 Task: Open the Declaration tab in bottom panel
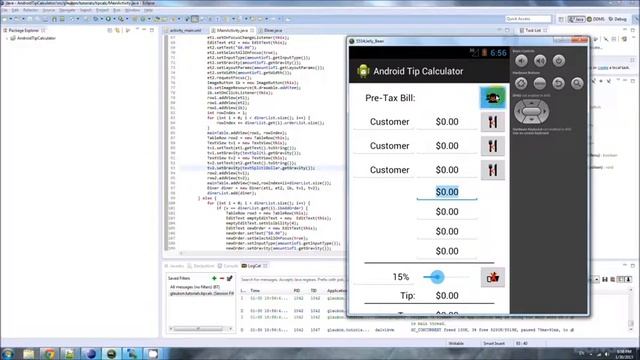201,266
